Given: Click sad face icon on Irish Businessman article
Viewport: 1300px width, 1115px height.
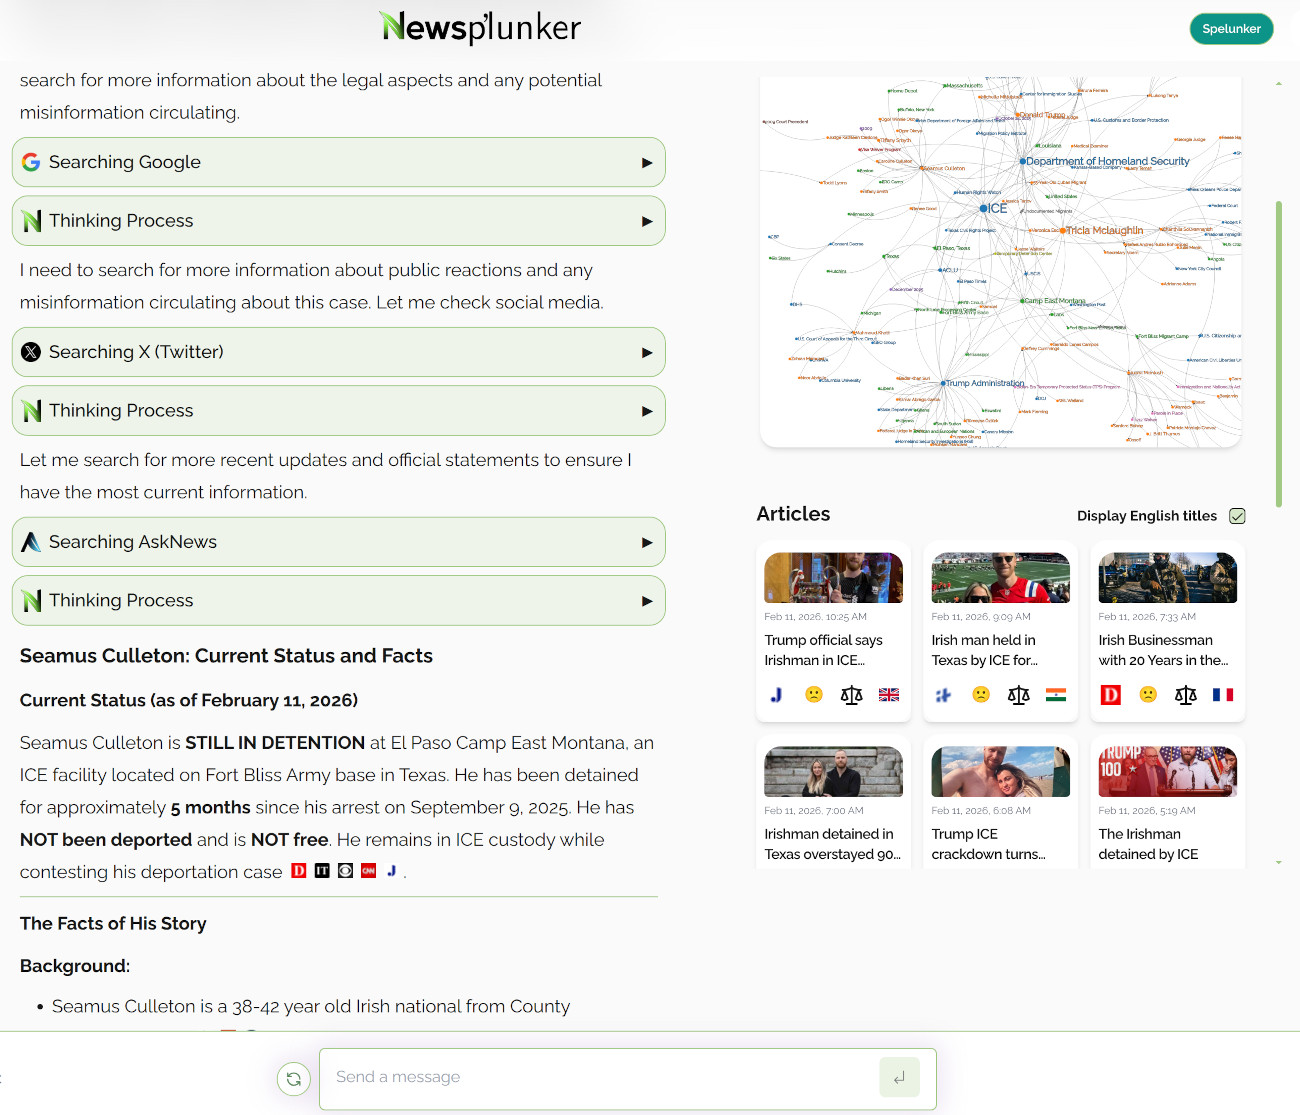Looking at the screenshot, I should pos(1148,694).
